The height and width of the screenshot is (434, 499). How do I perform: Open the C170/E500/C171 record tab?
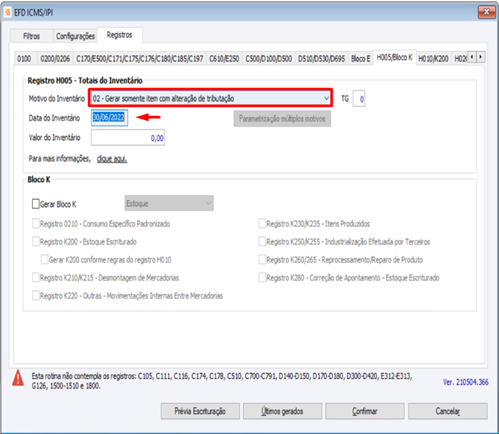(x=139, y=59)
